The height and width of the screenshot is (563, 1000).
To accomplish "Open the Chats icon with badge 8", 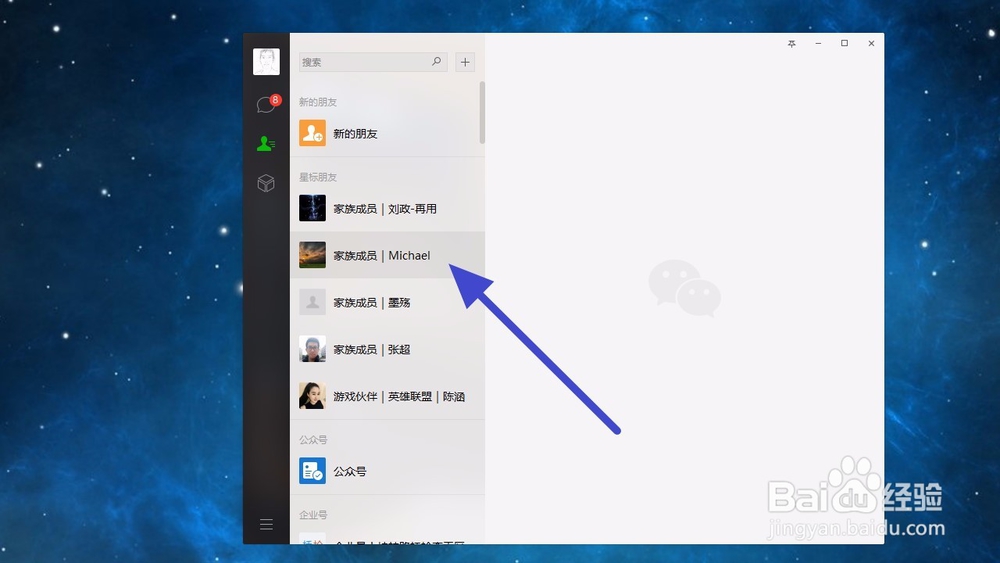I will [267, 103].
